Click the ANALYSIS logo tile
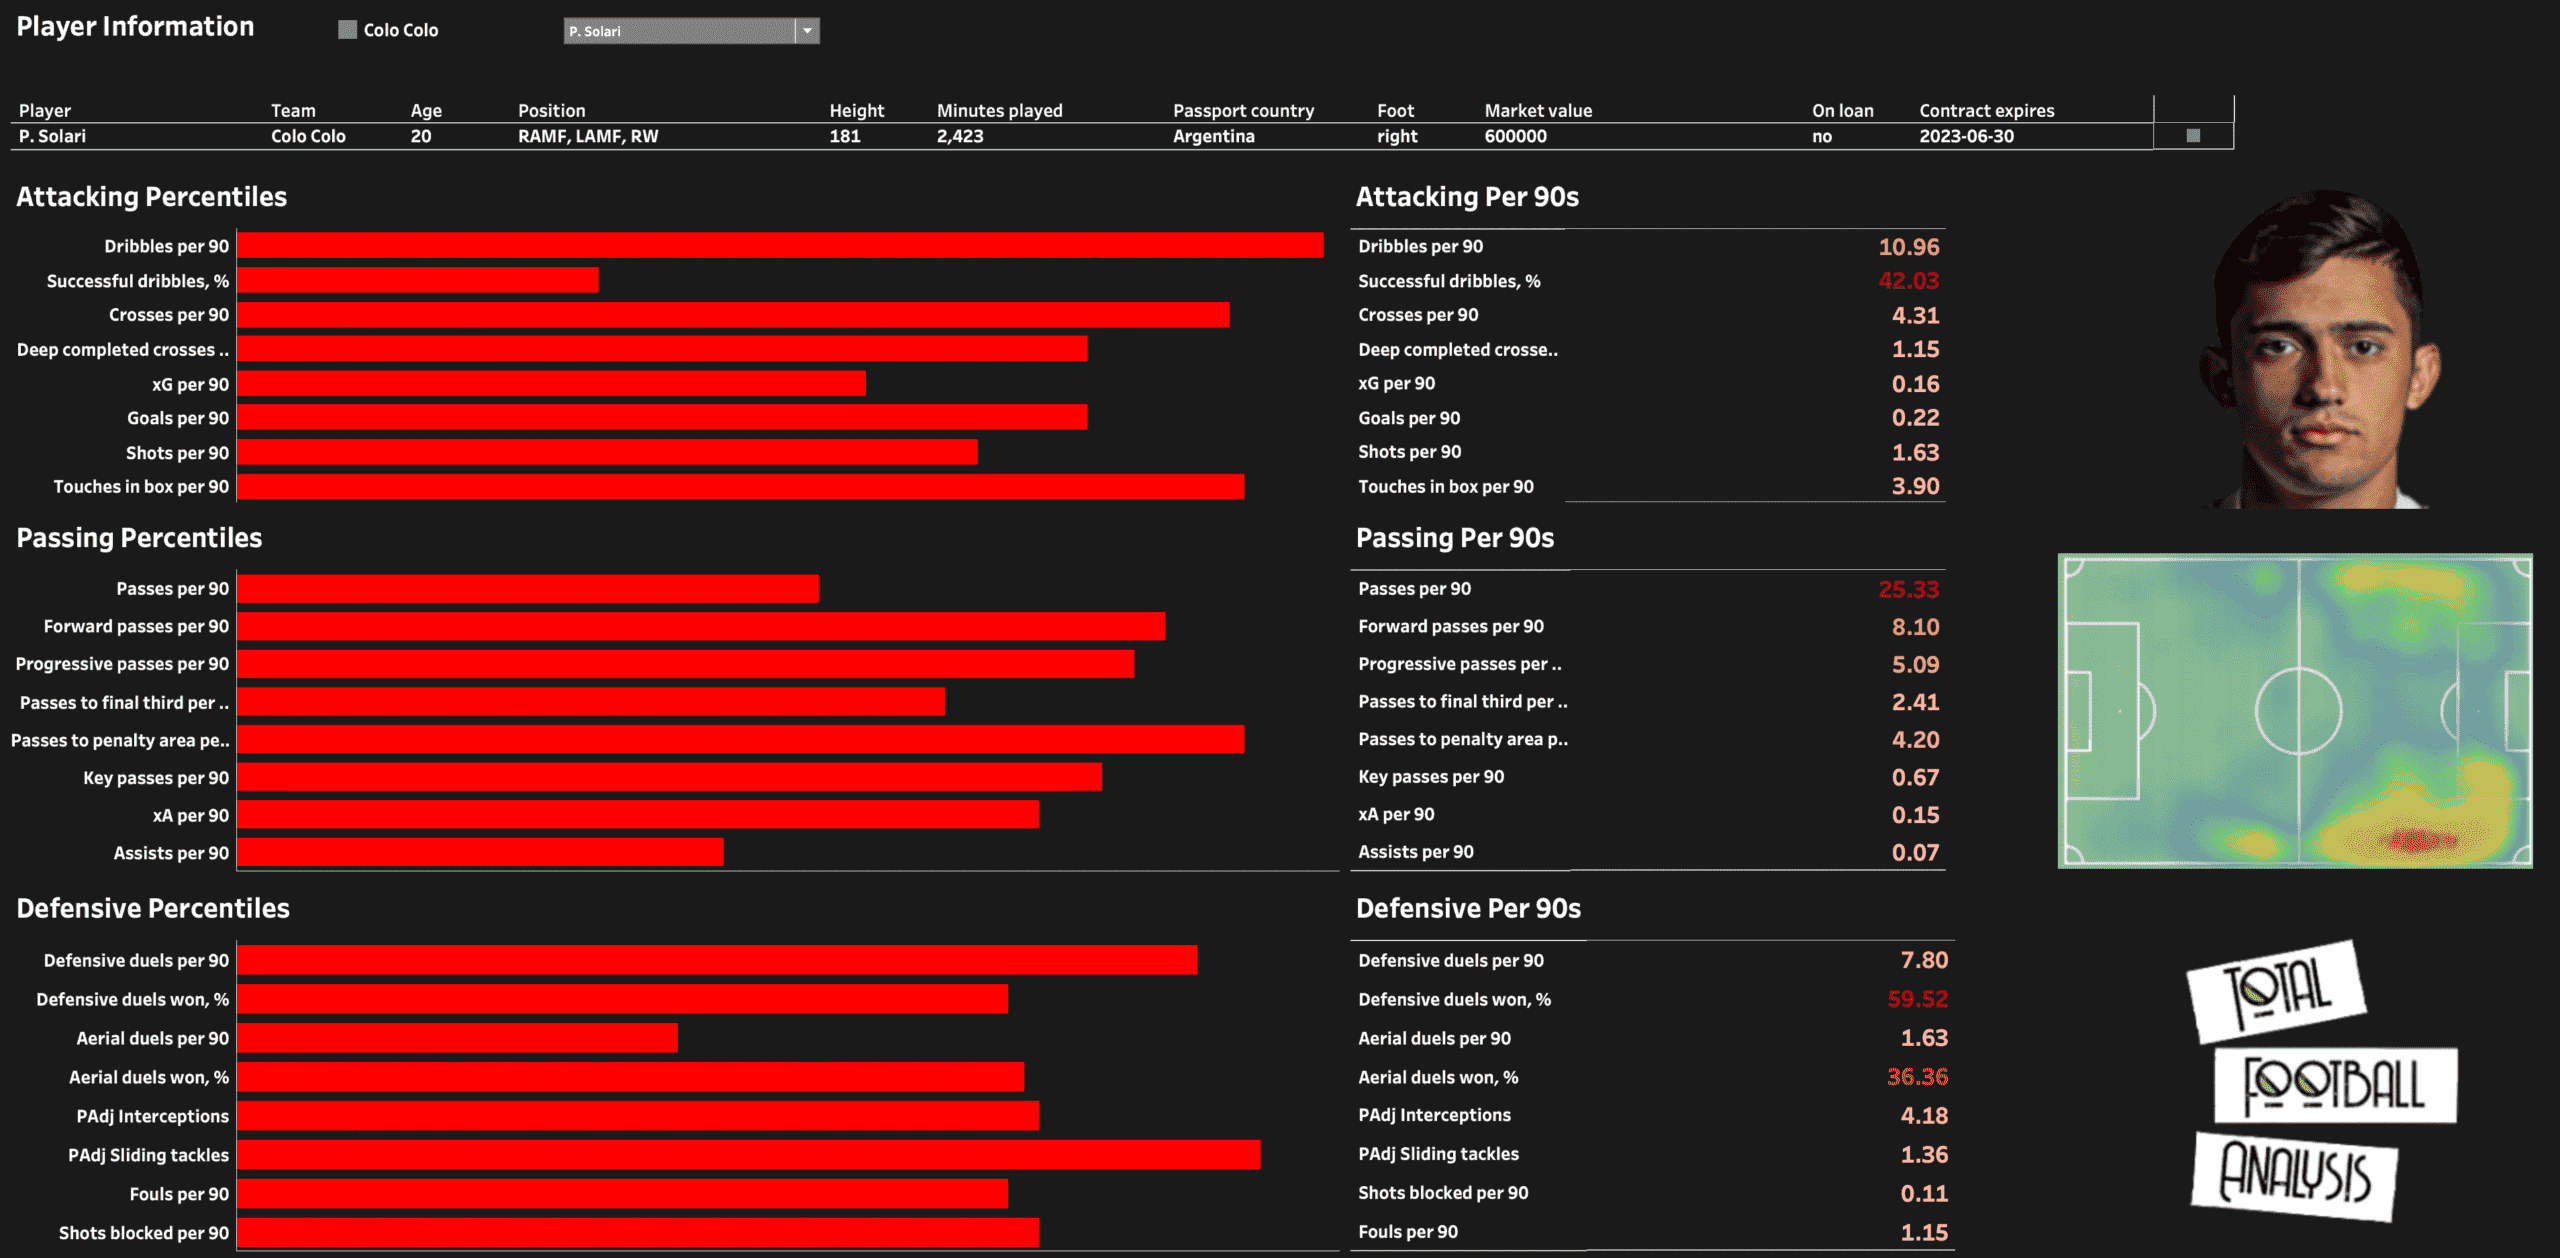The height and width of the screenshot is (1258, 2560). [x=2294, y=1176]
